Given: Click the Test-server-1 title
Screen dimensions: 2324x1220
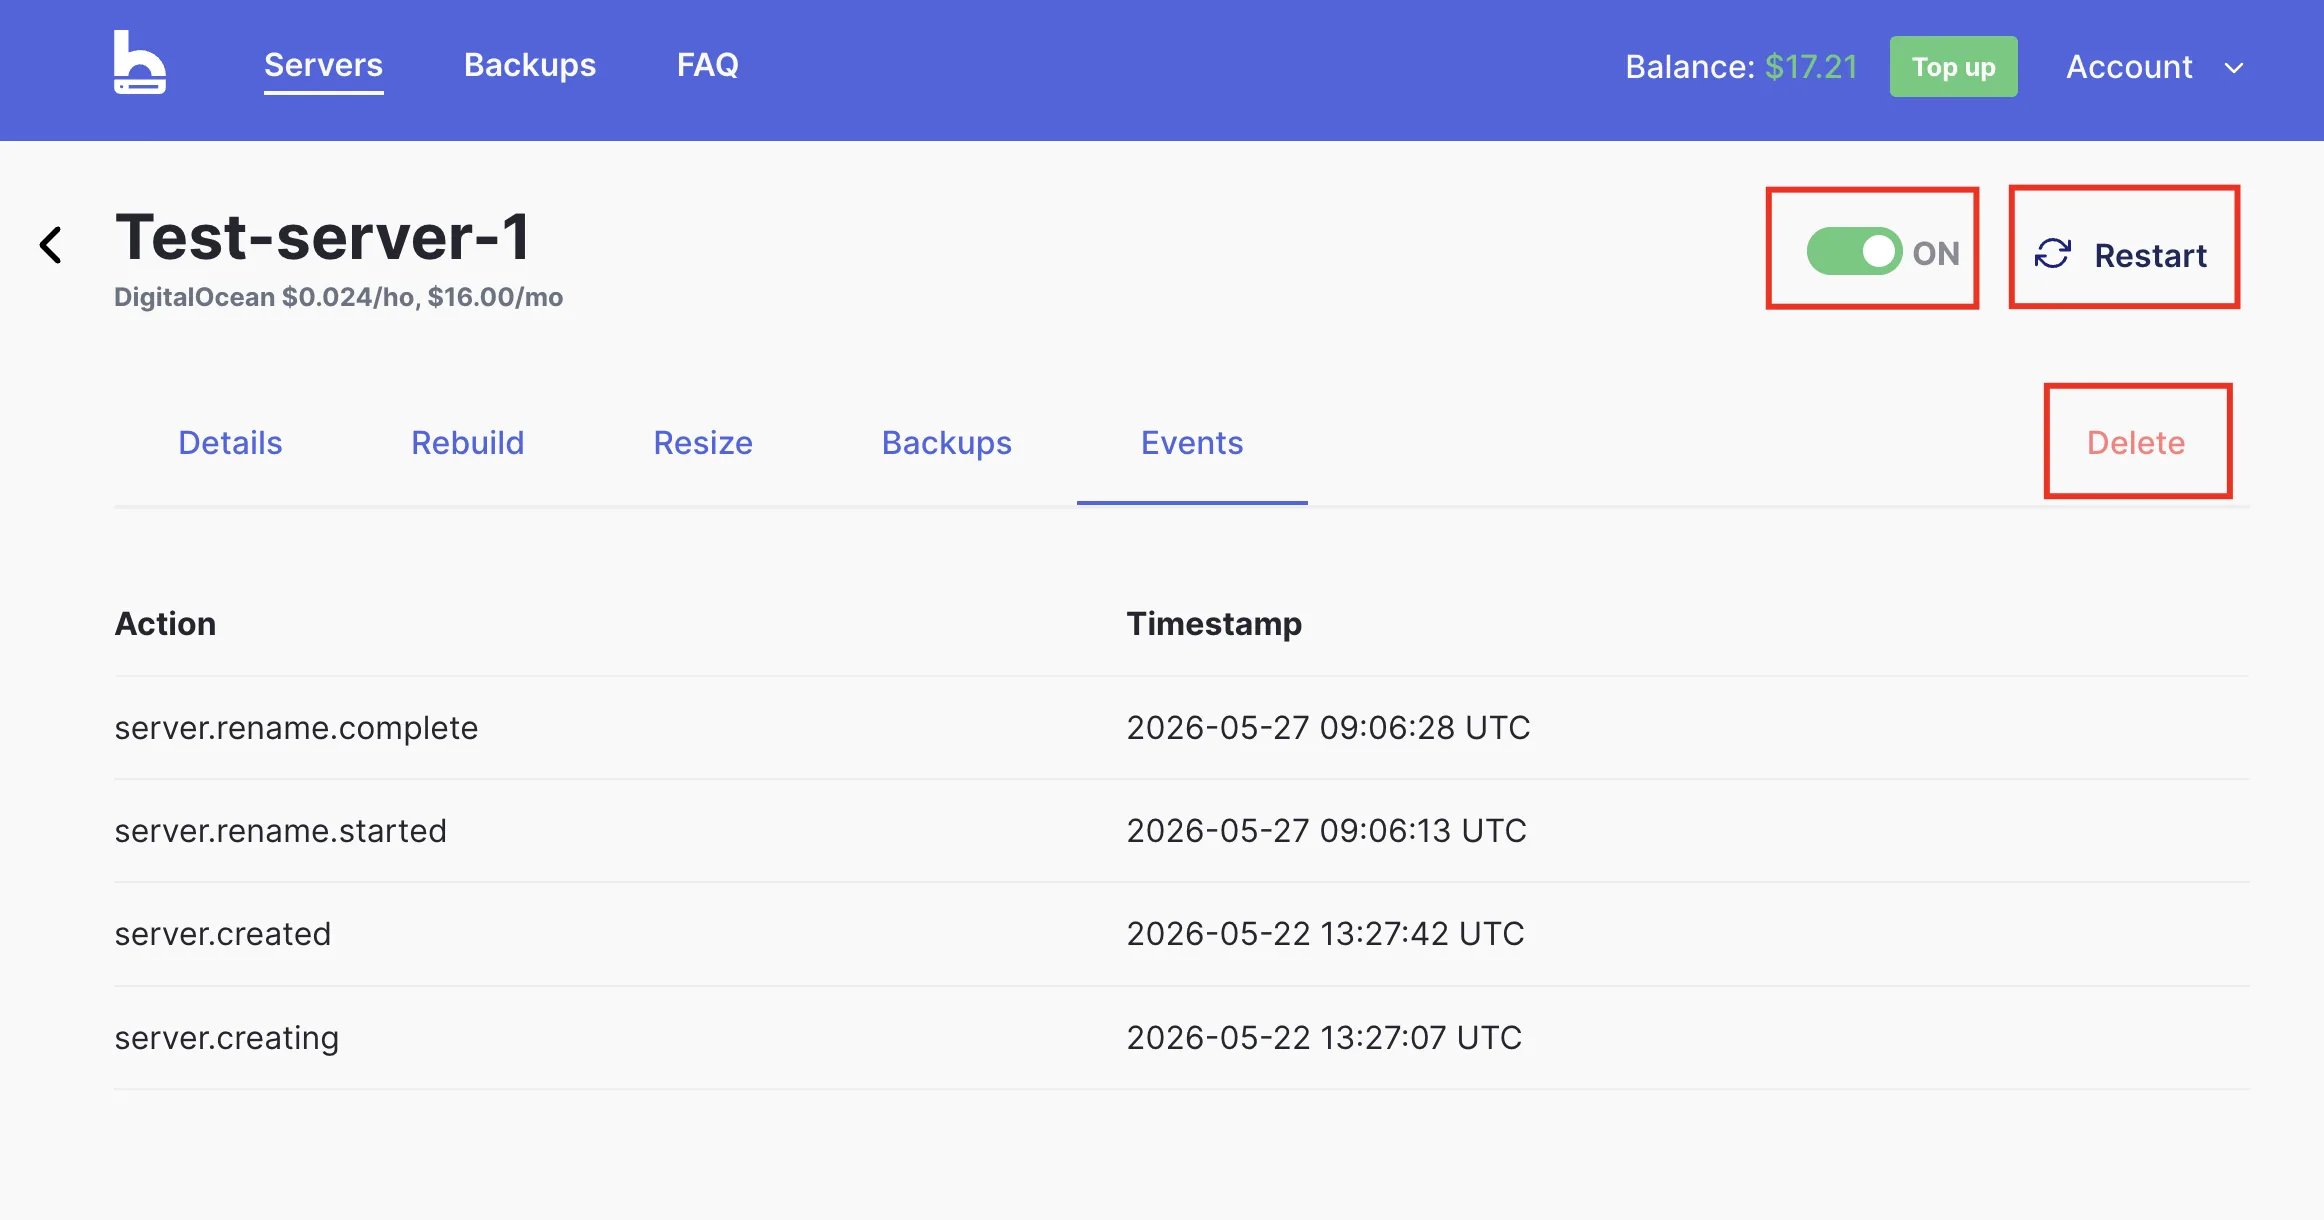Looking at the screenshot, I should click(x=322, y=237).
